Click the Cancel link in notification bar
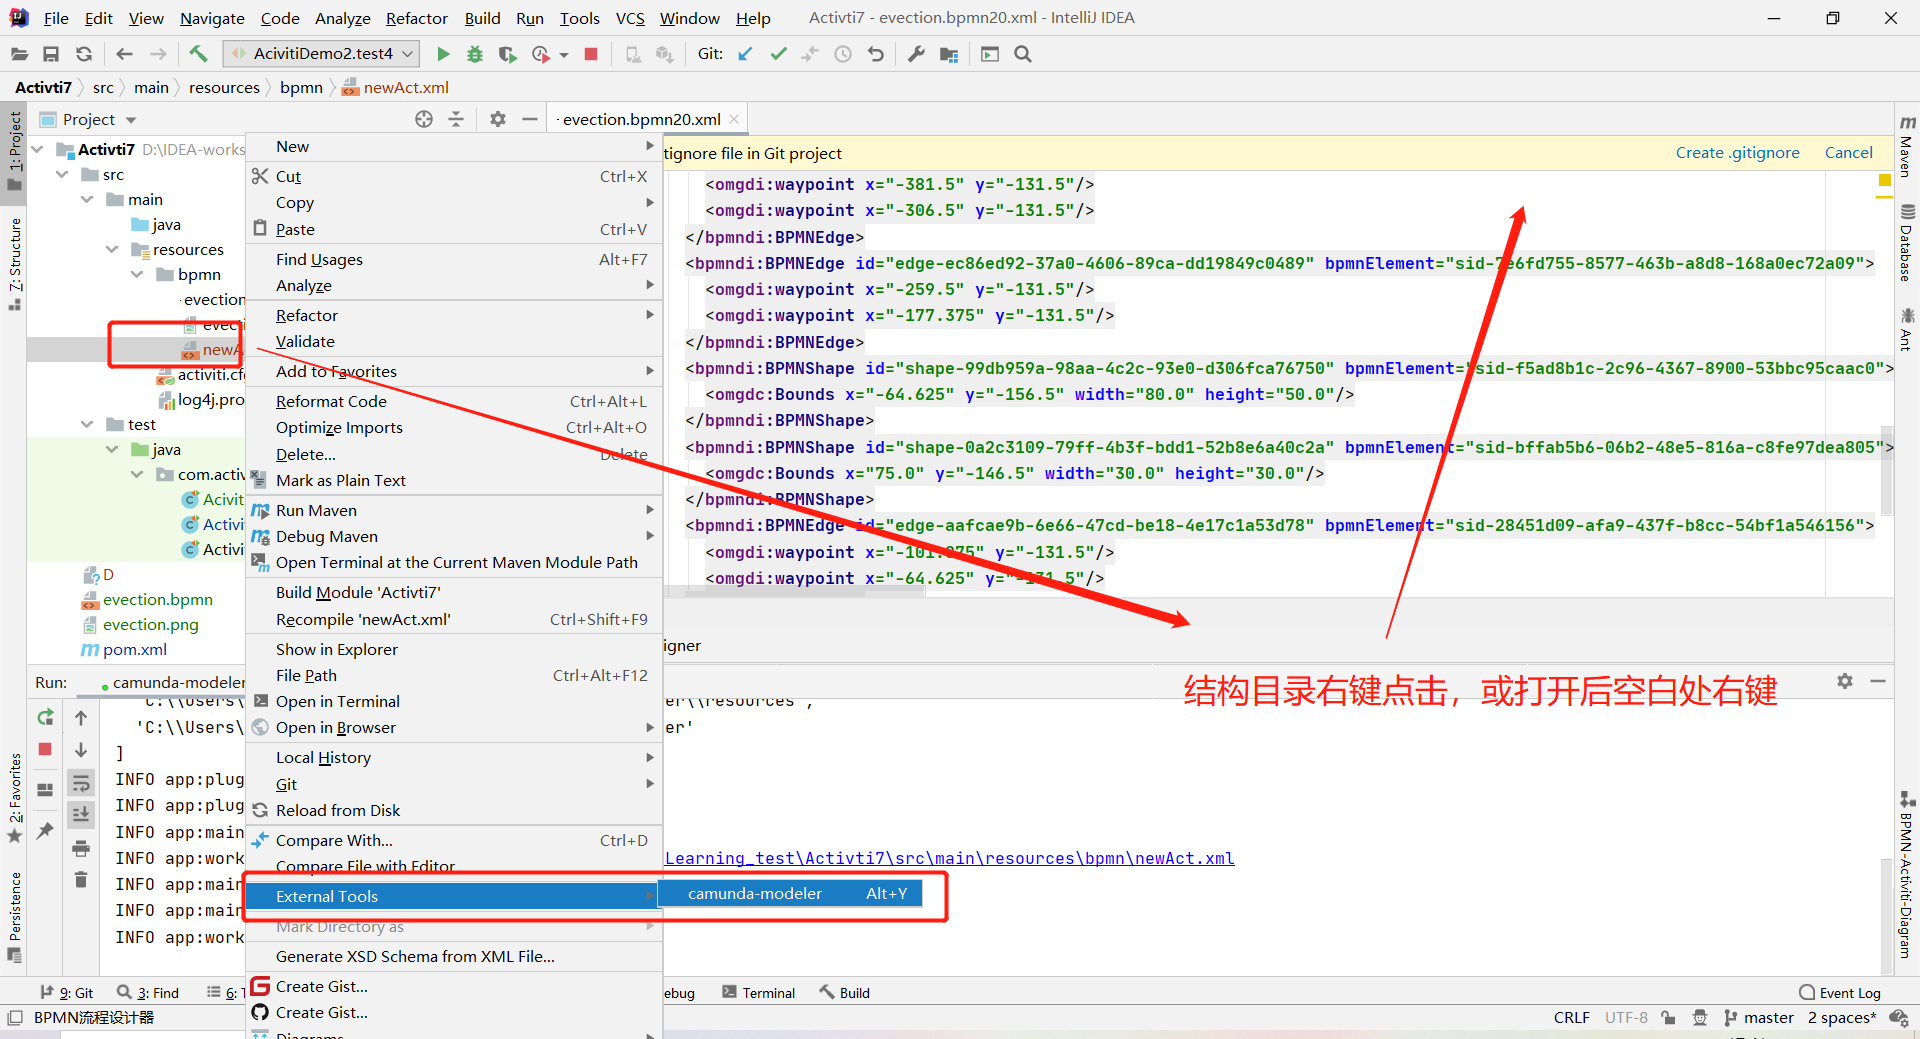This screenshot has width=1920, height=1039. point(1848,153)
